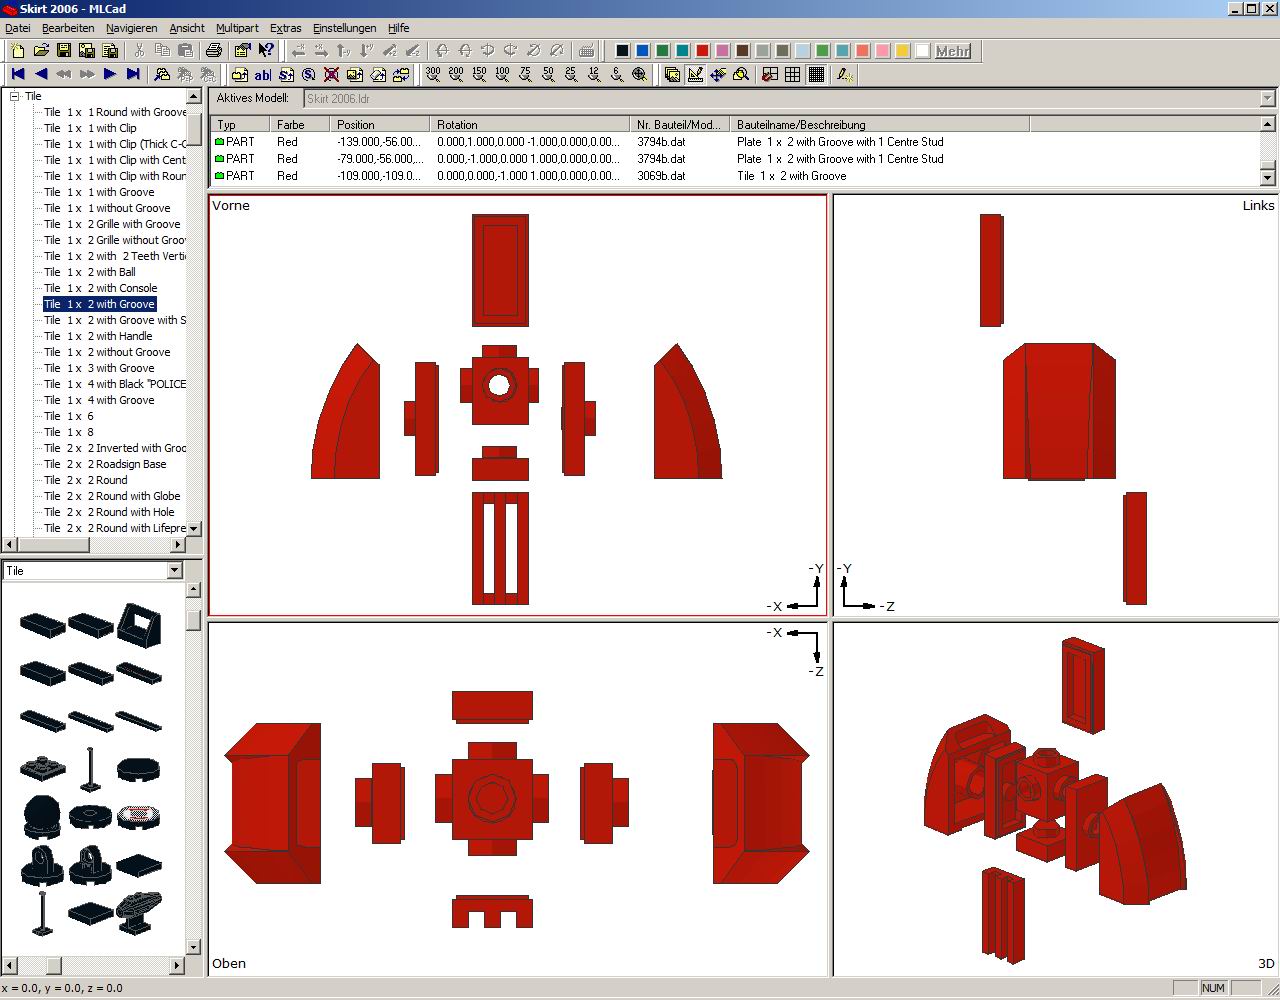This screenshot has height=1000, width=1280.
Task: Toggle the place/edit mode button
Action: (x=695, y=74)
